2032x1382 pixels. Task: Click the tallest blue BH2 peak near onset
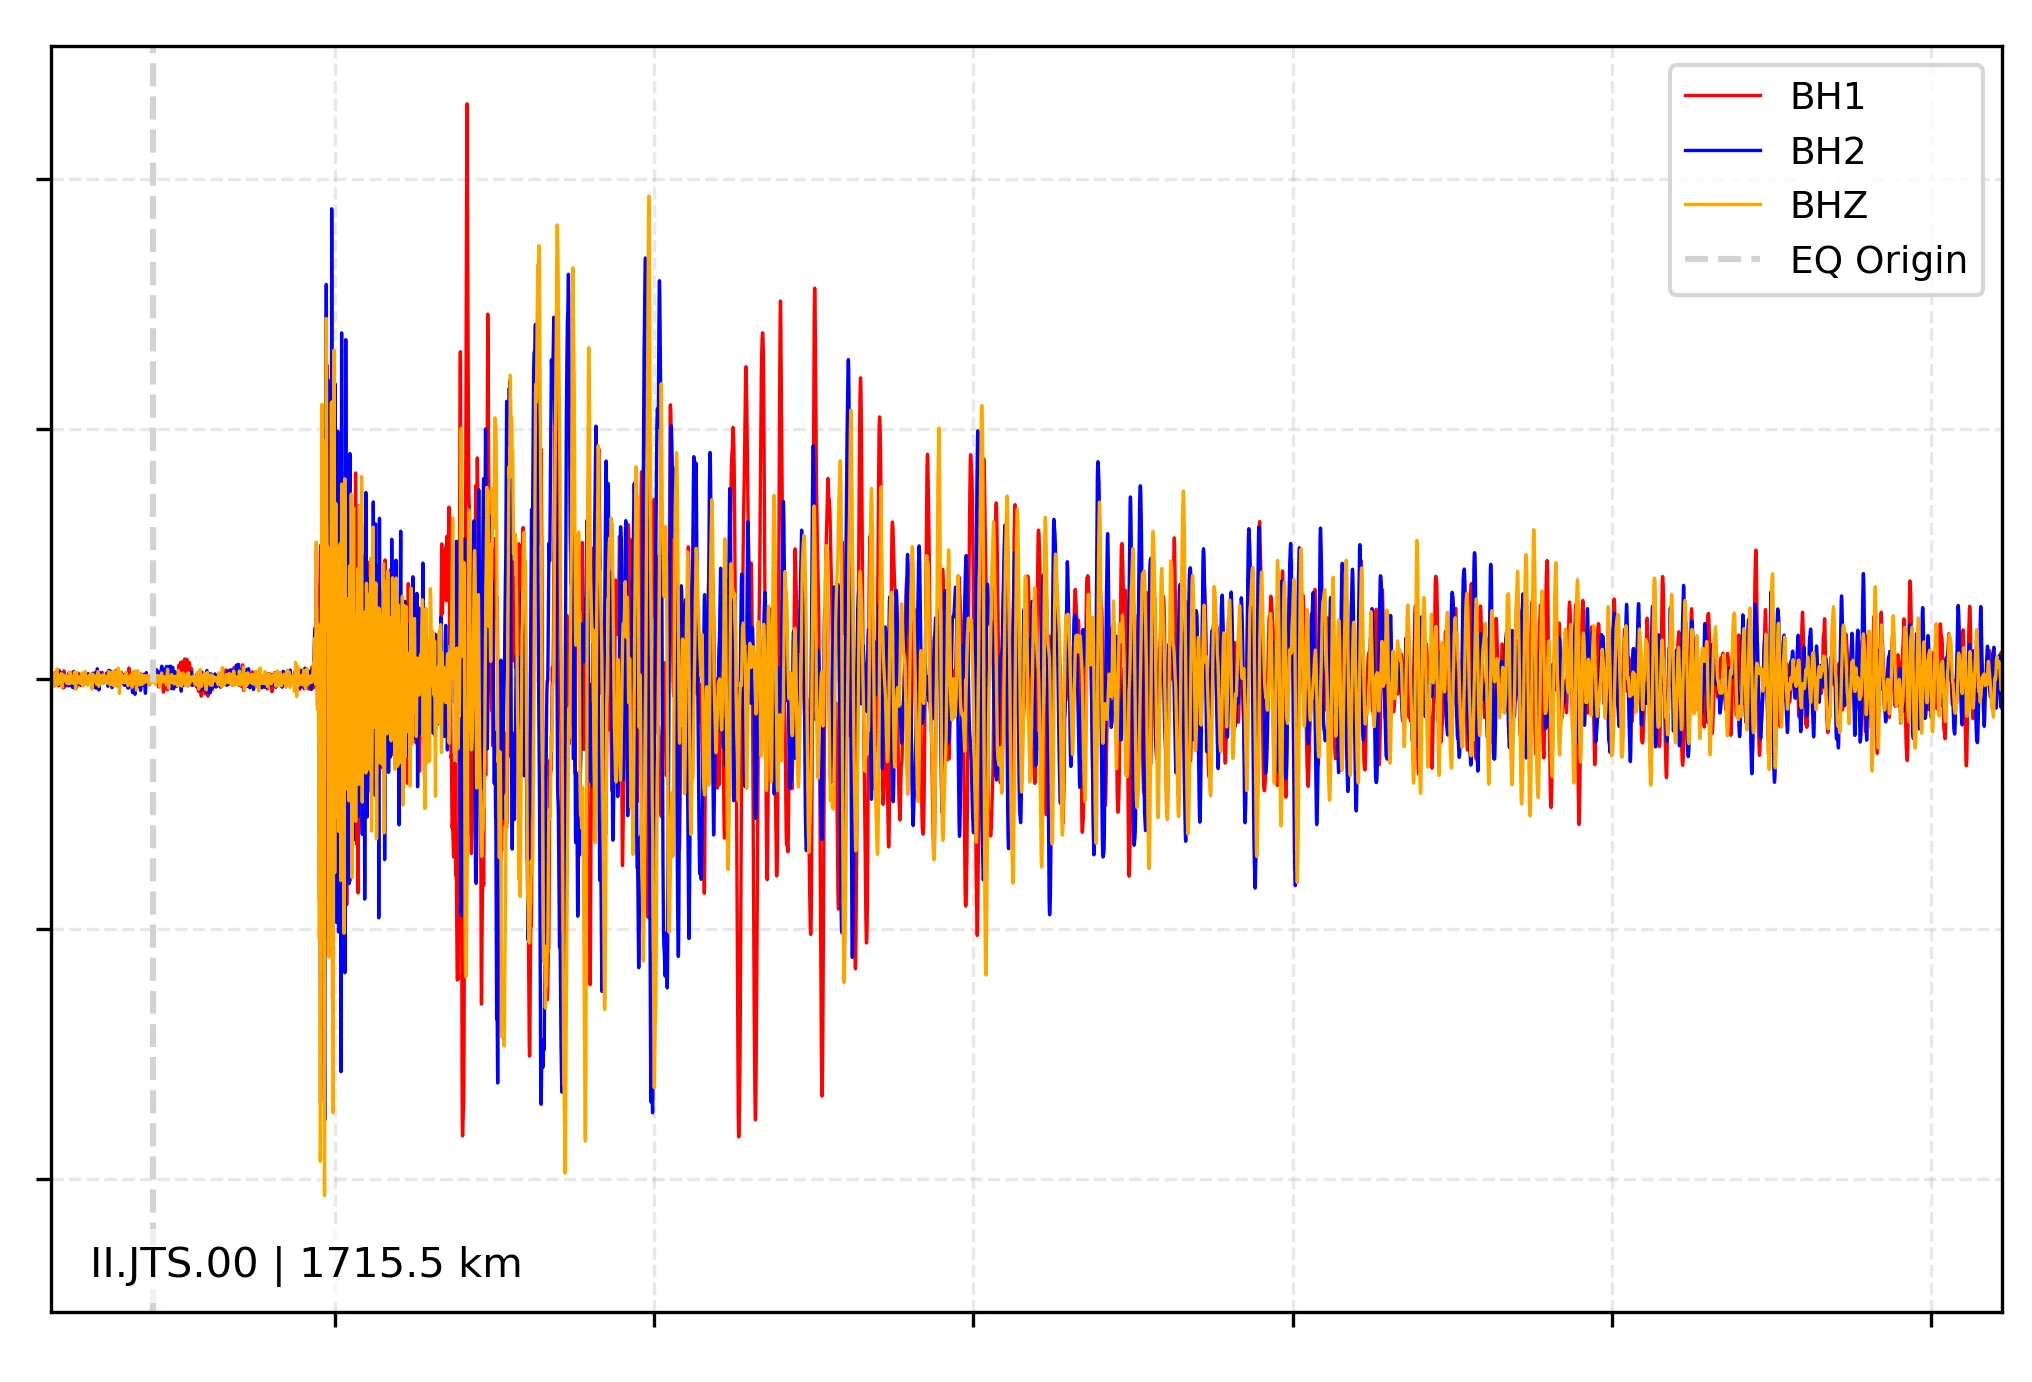coord(332,212)
